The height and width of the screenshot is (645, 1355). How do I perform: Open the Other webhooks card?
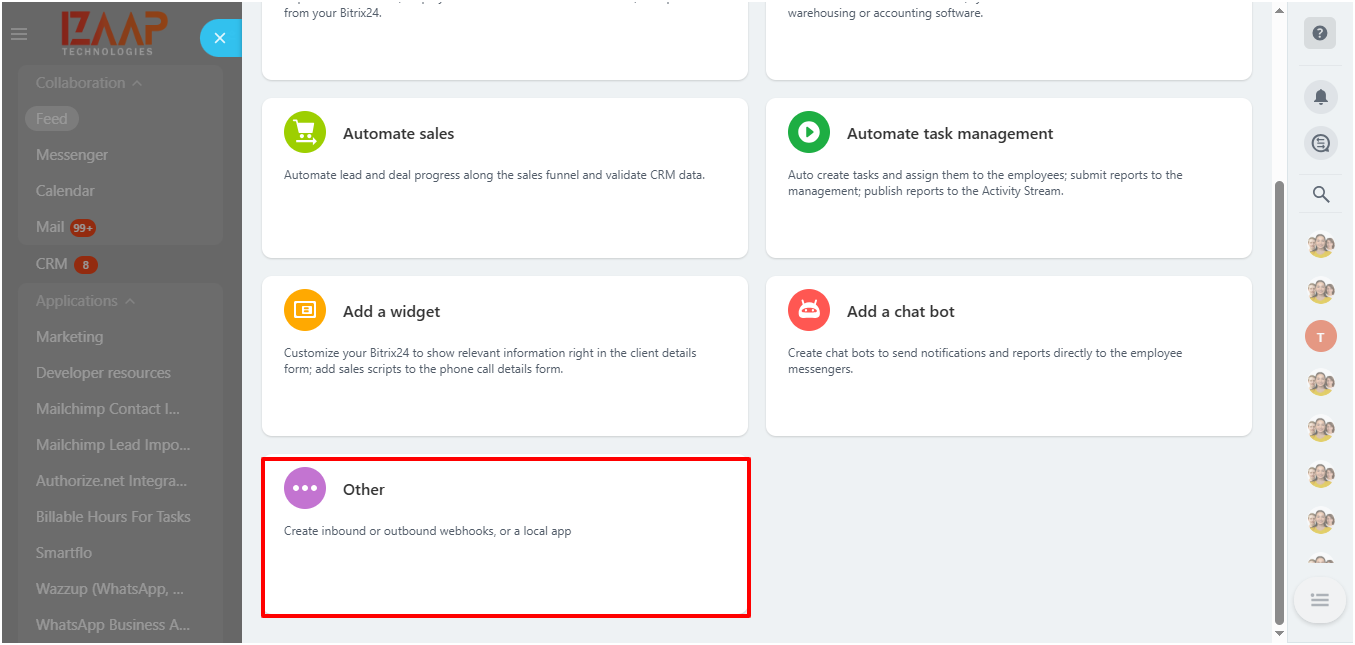pos(506,538)
